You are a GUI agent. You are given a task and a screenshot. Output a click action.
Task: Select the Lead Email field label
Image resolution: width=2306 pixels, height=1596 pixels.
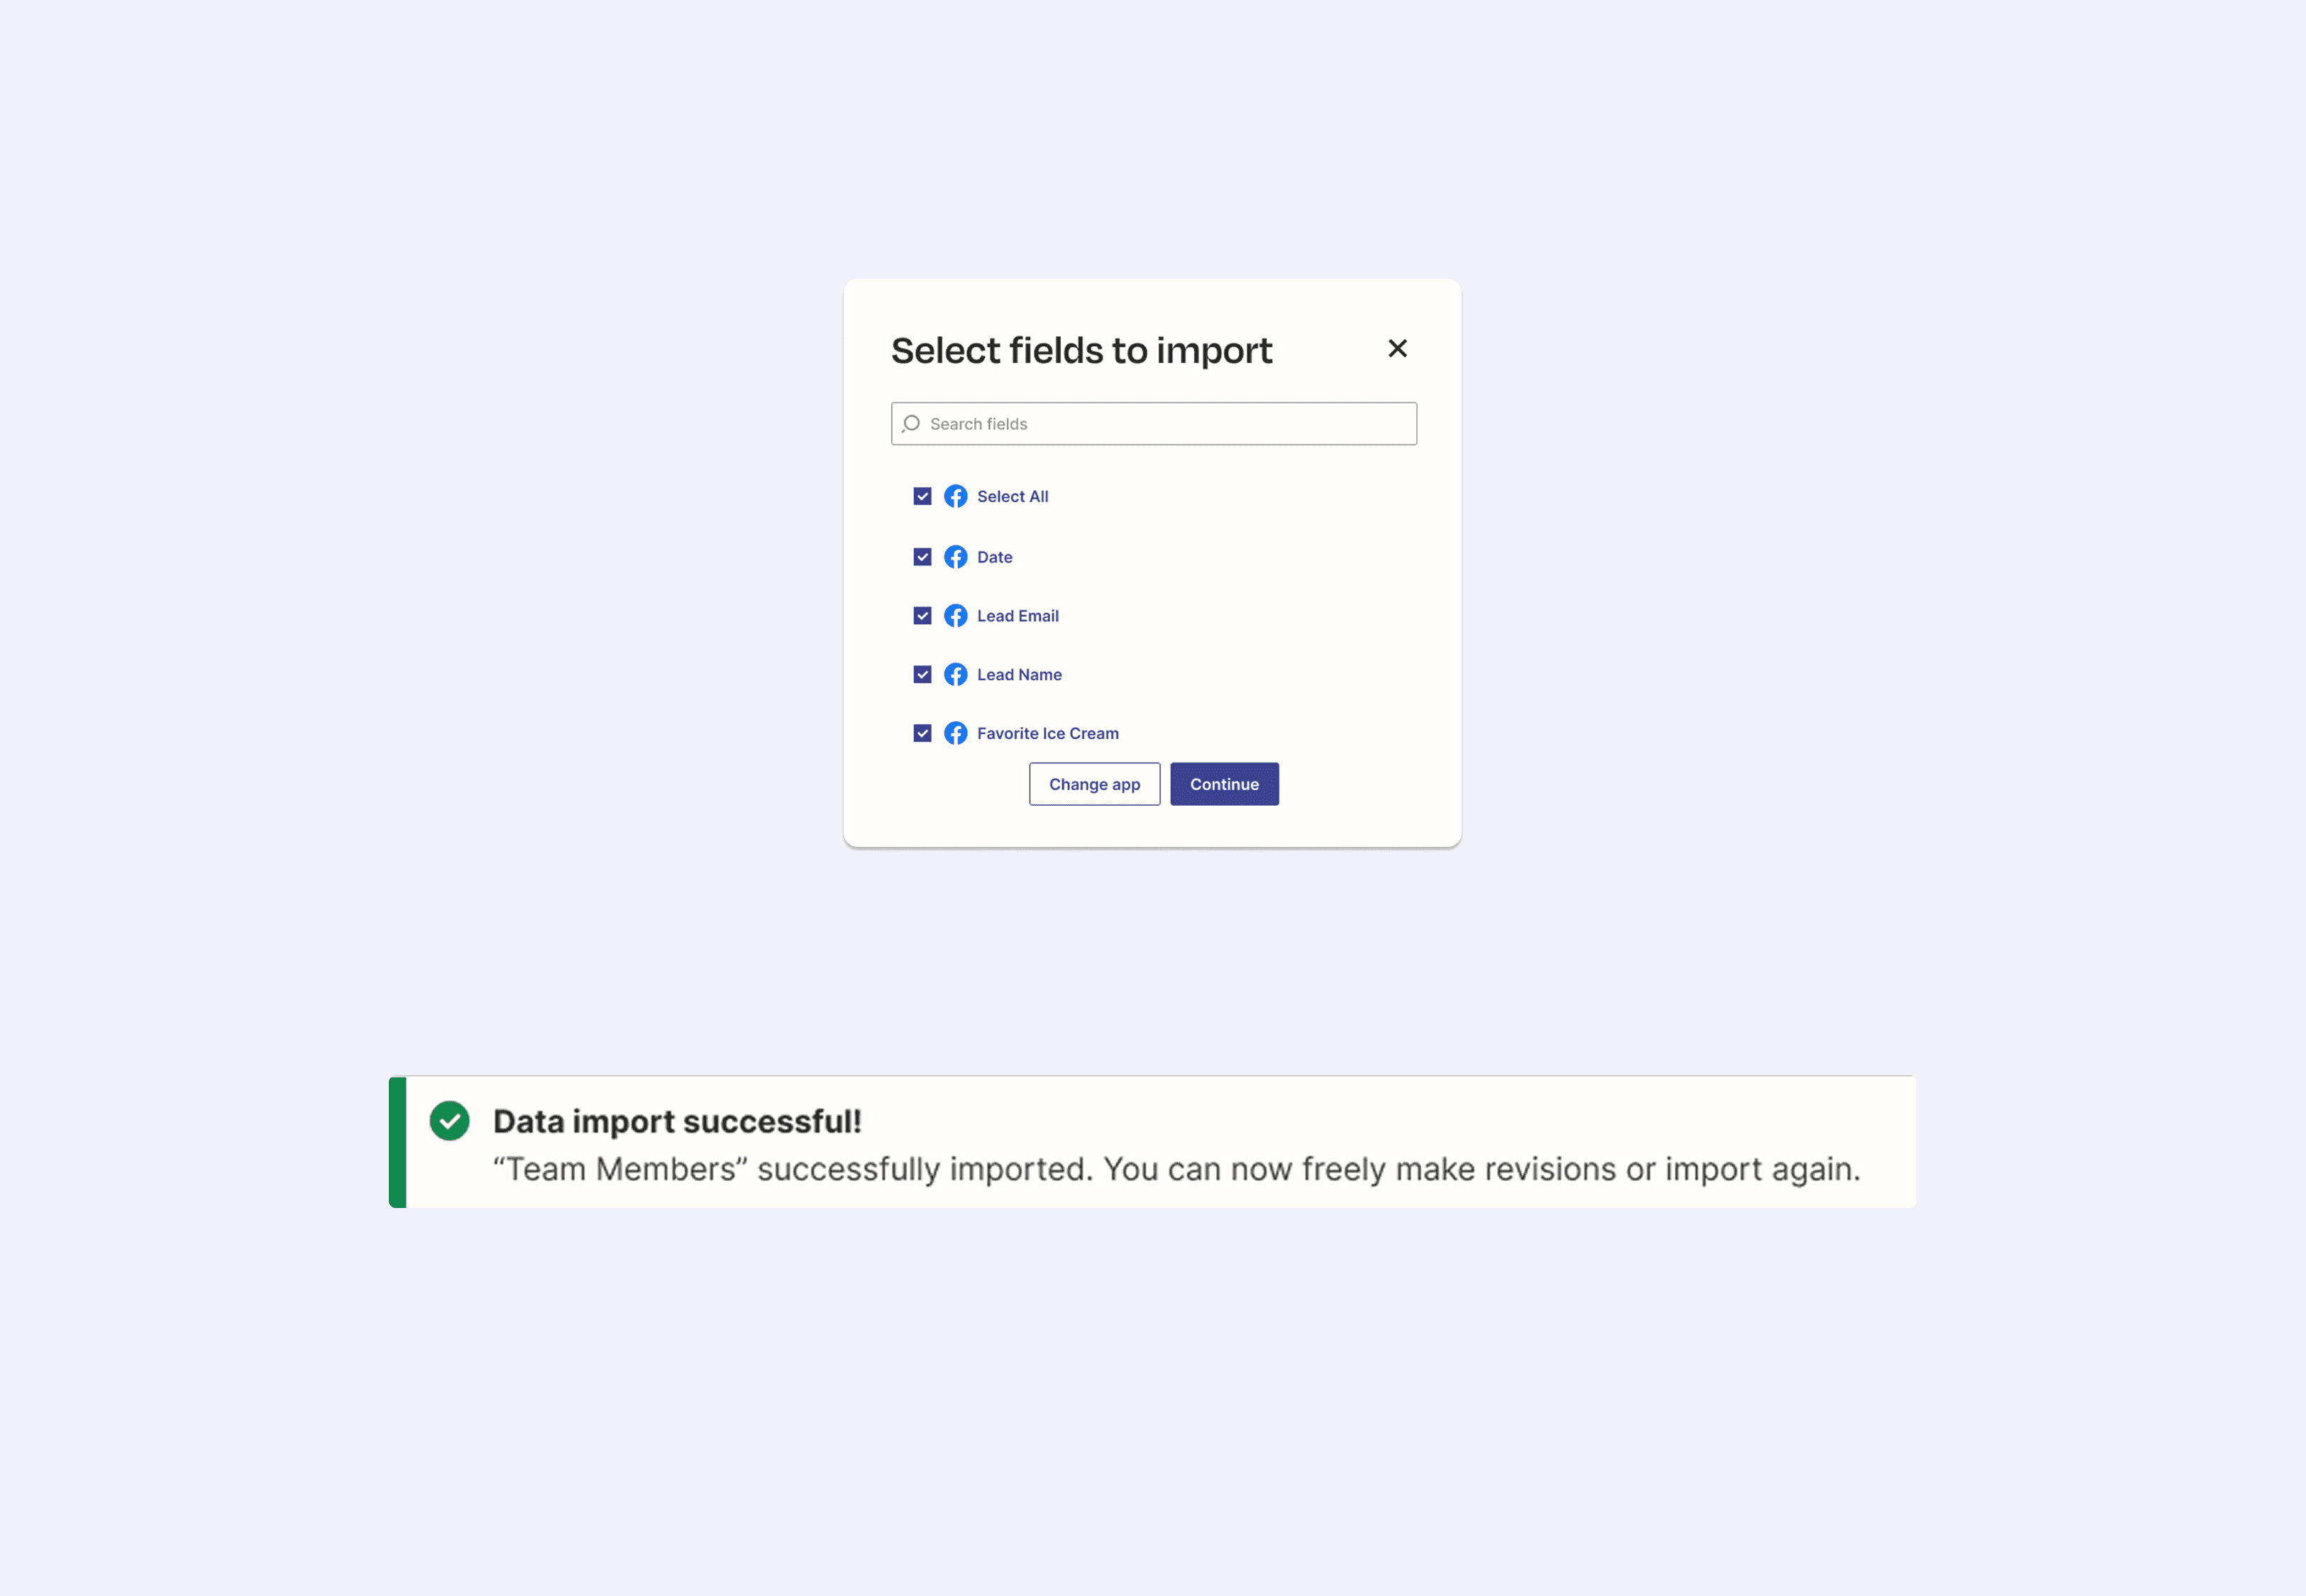(x=1017, y=616)
